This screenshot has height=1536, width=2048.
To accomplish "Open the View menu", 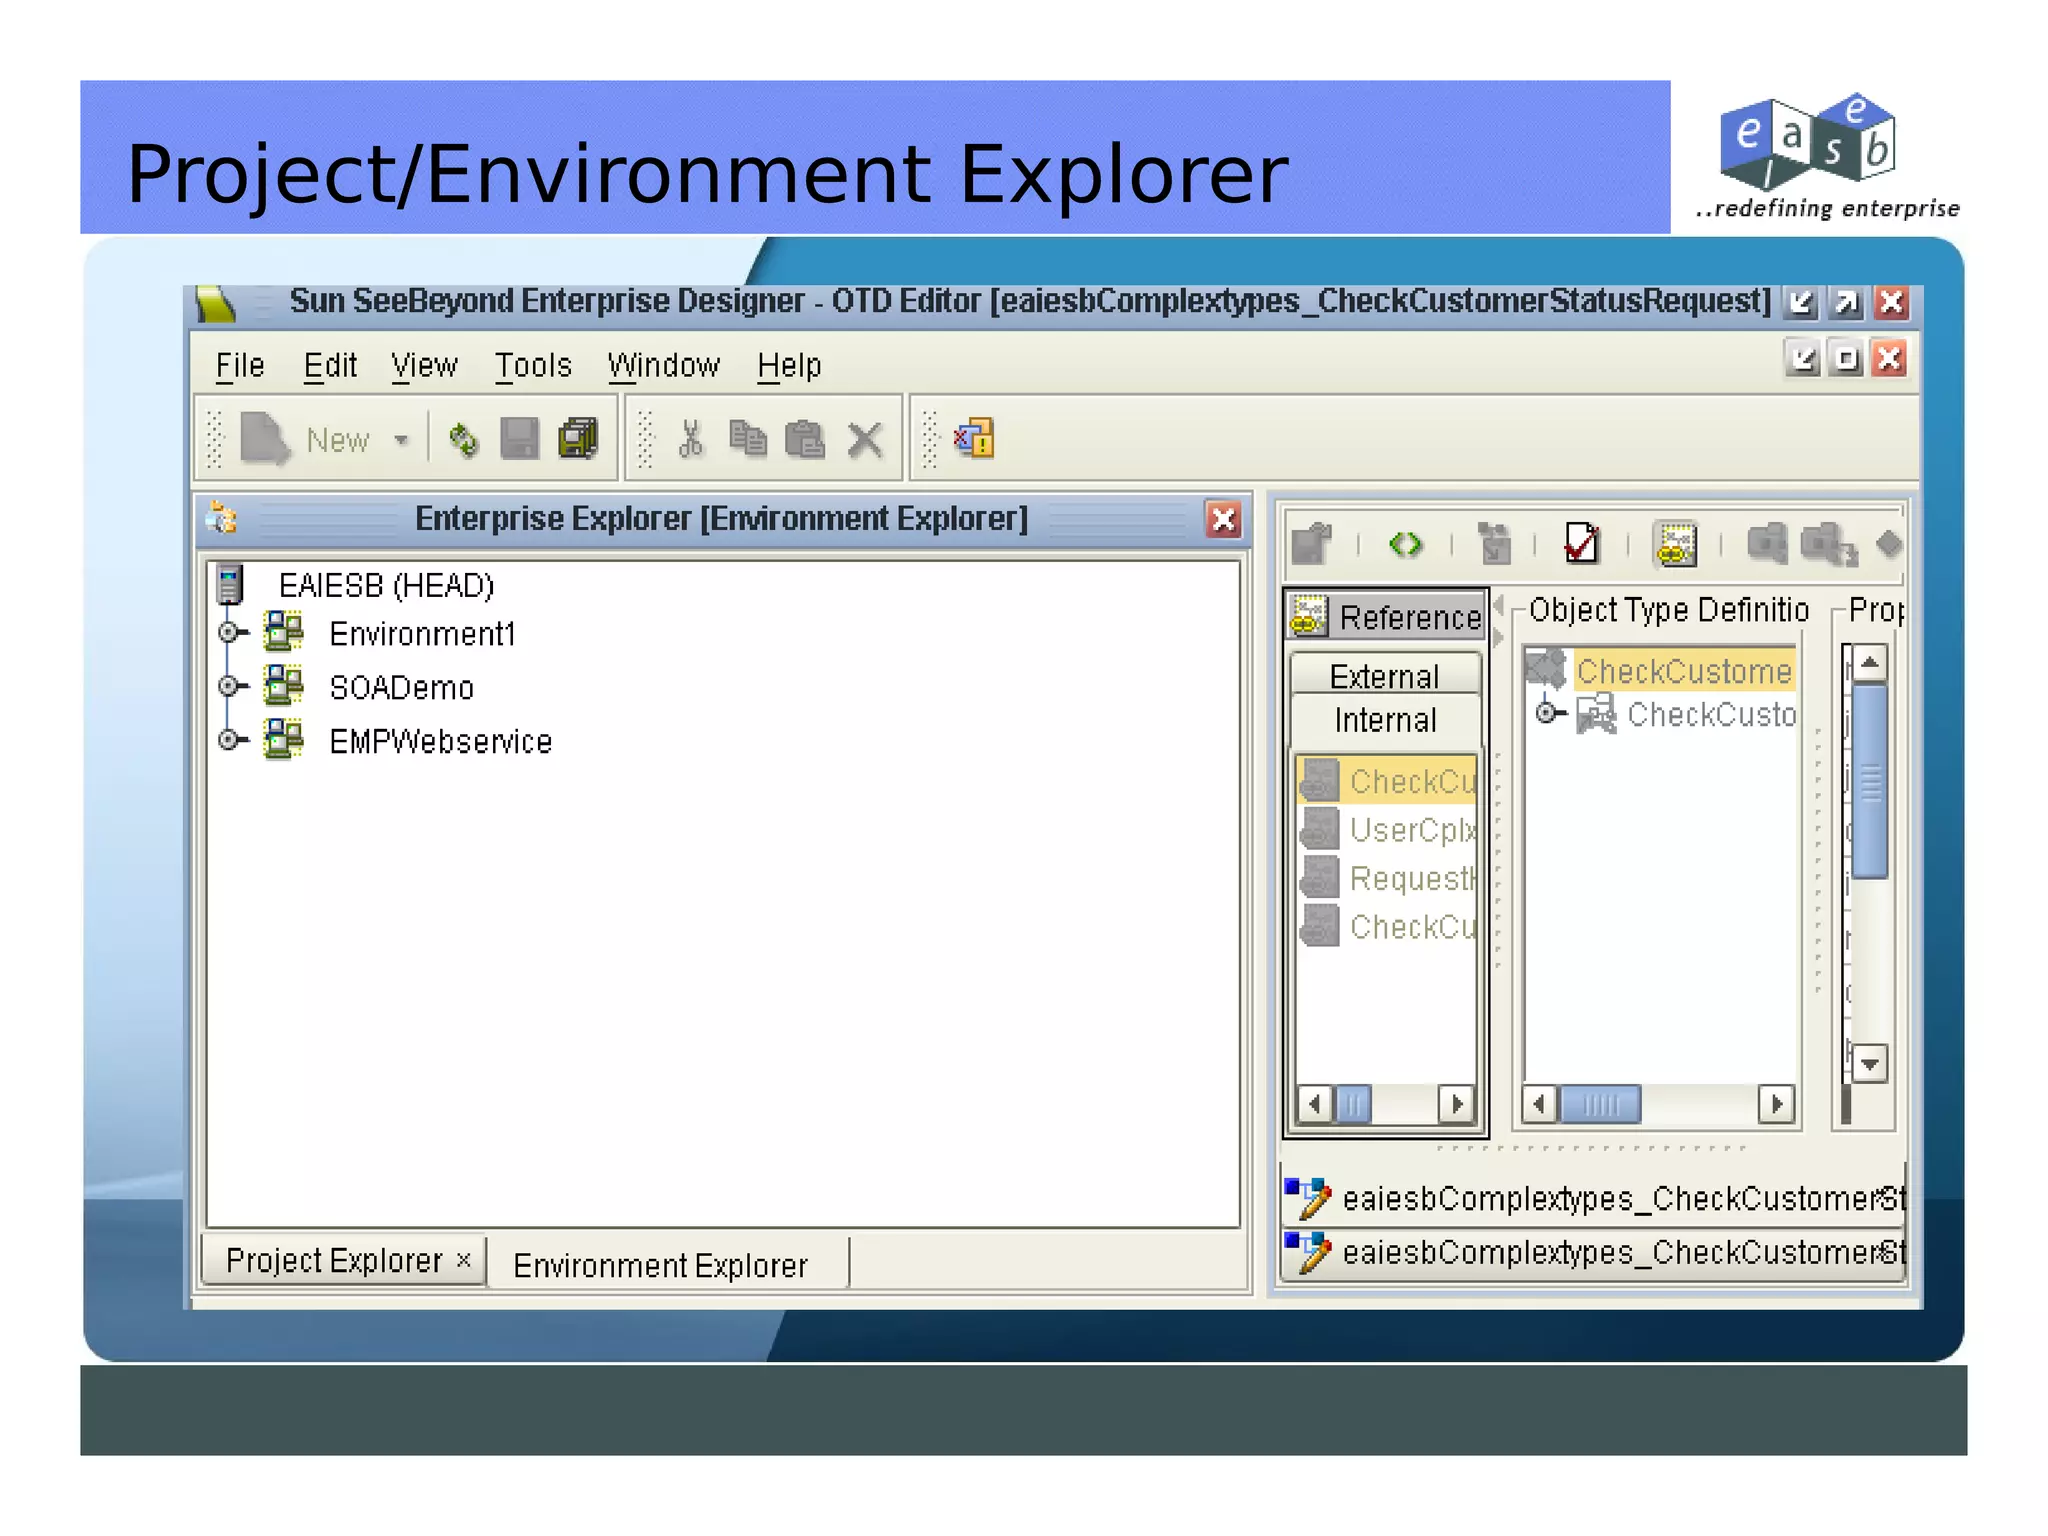I will tap(424, 366).
